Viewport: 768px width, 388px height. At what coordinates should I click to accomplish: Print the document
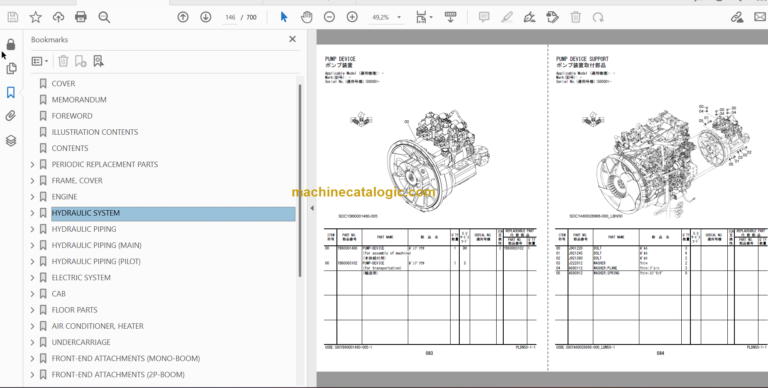81,18
